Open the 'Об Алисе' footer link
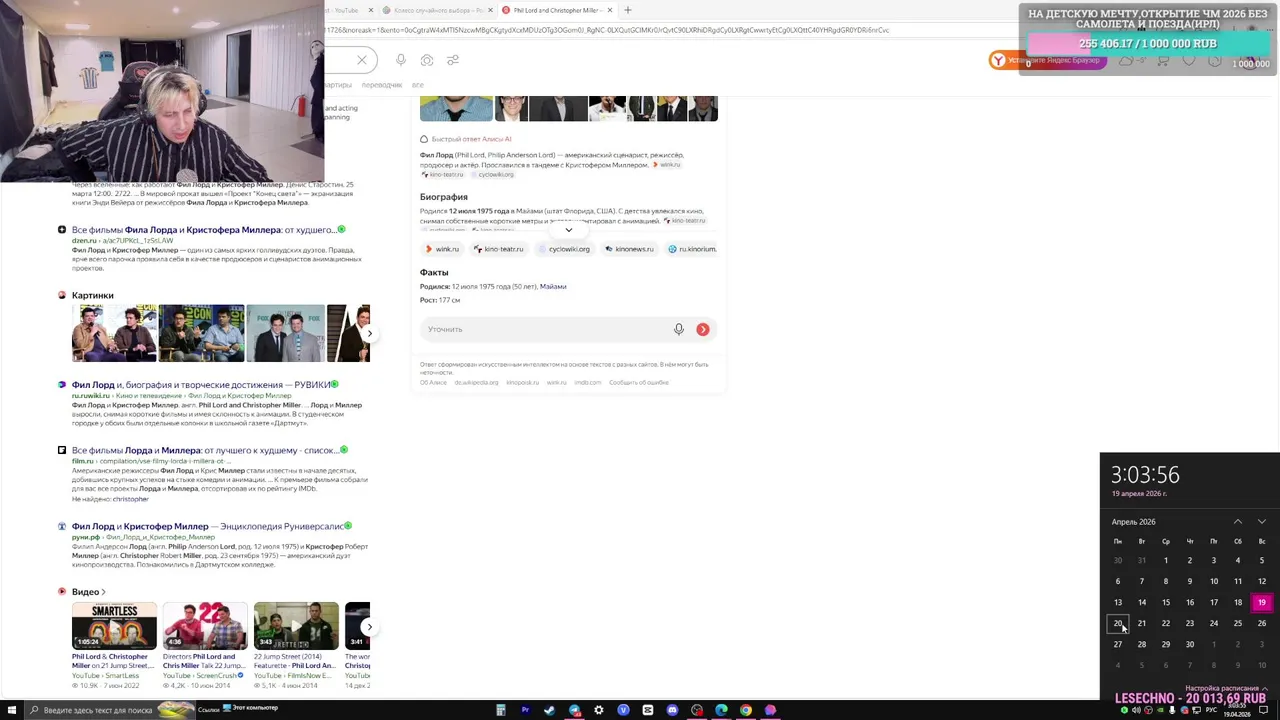1280x720 pixels. point(433,382)
